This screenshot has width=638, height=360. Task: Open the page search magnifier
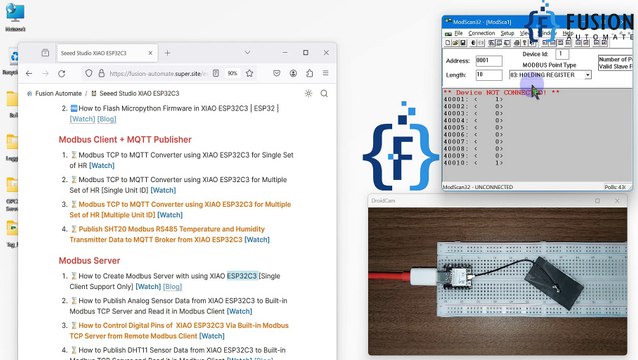pyautogui.click(x=324, y=94)
